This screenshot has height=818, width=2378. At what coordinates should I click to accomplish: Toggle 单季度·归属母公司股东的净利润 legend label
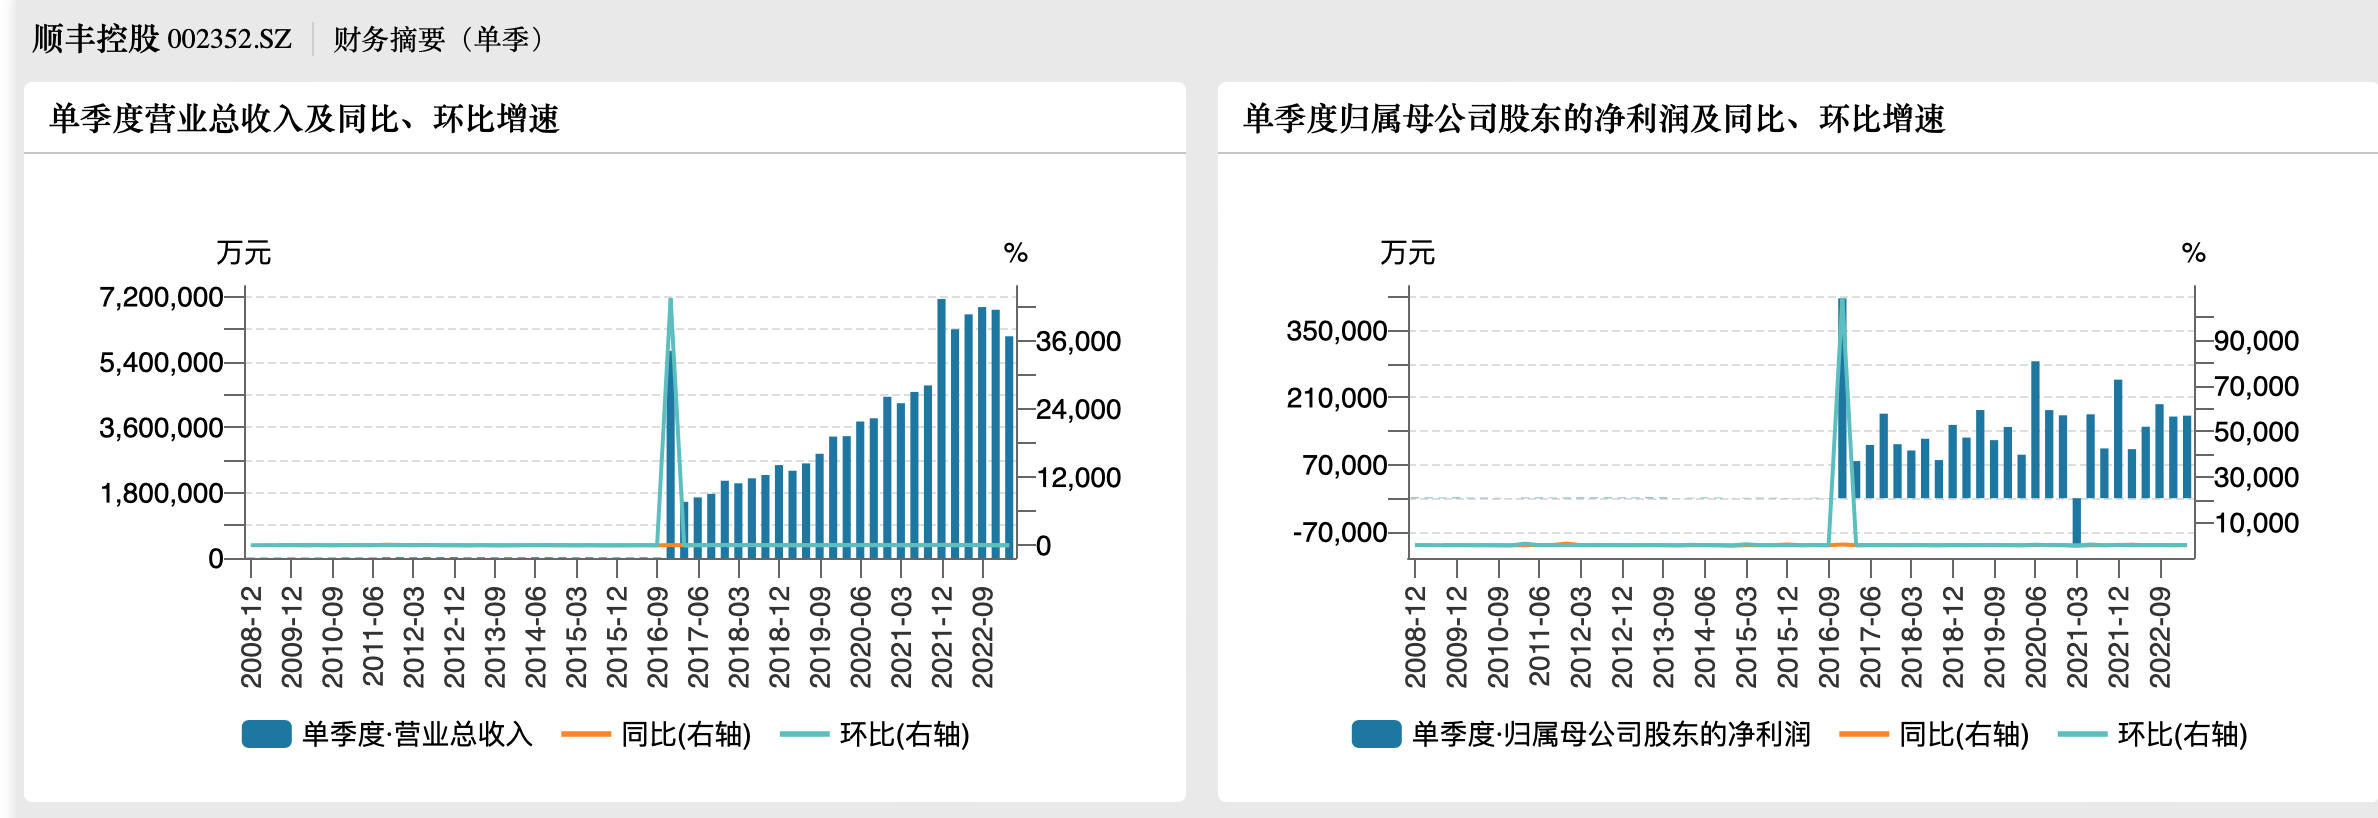click(1610, 734)
